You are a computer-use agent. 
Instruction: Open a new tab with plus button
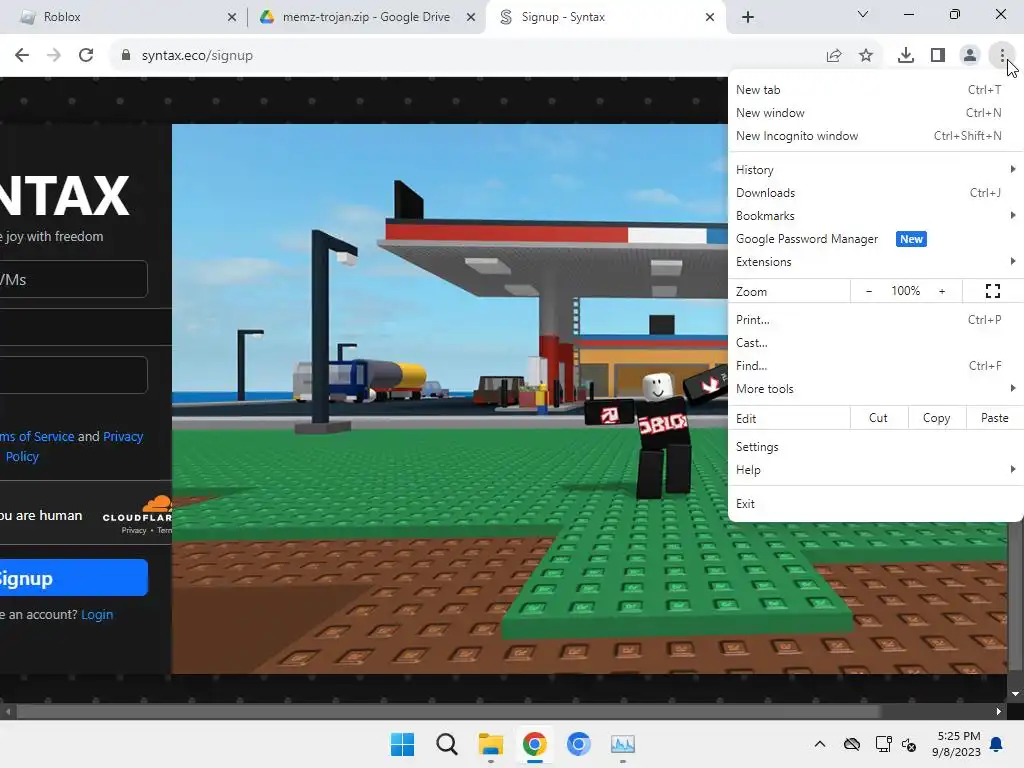point(748,17)
